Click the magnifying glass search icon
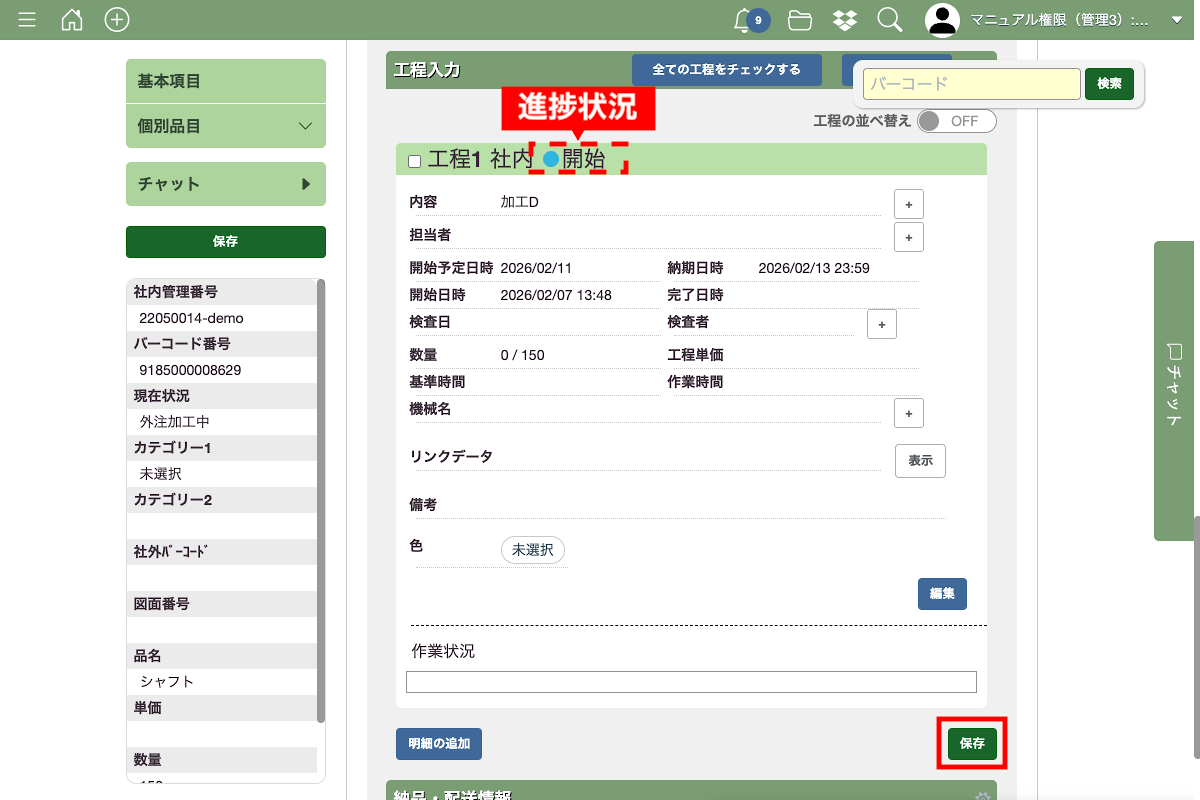 click(x=889, y=20)
